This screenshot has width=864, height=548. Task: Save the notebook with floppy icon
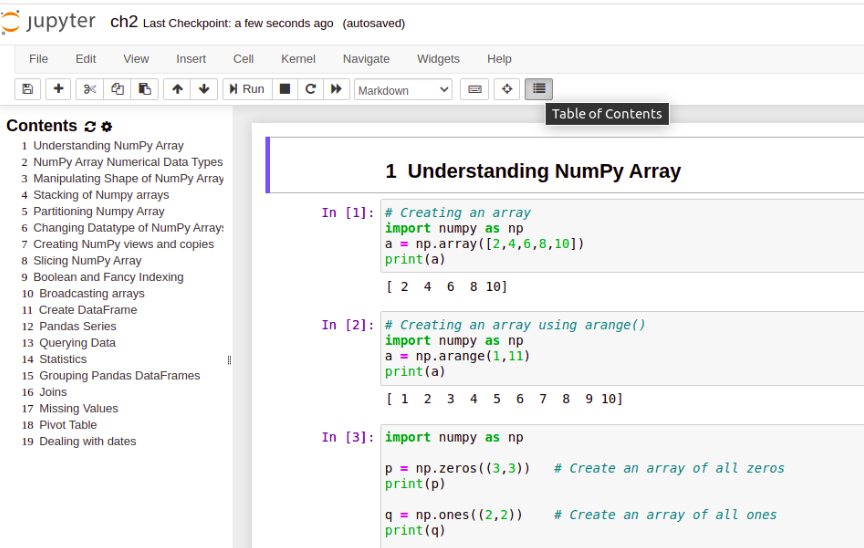click(x=28, y=89)
